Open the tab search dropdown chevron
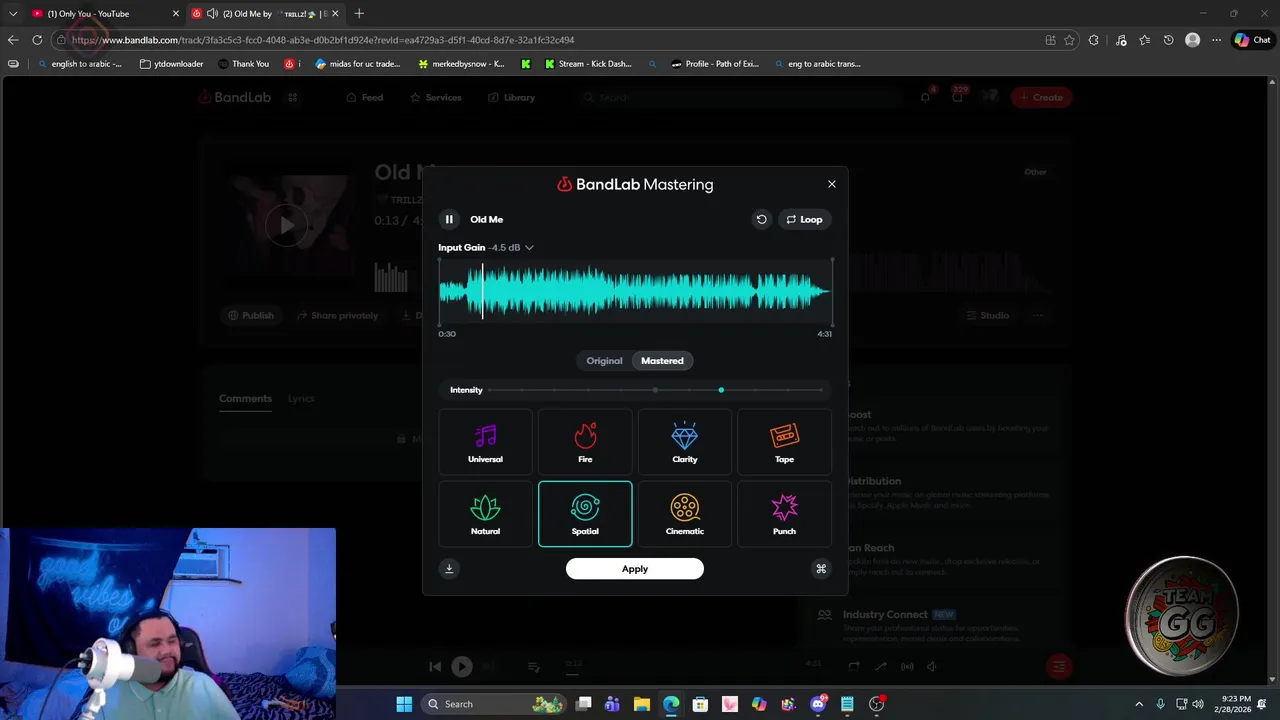The height and width of the screenshot is (720, 1280). pyautogui.click(x=13, y=14)
